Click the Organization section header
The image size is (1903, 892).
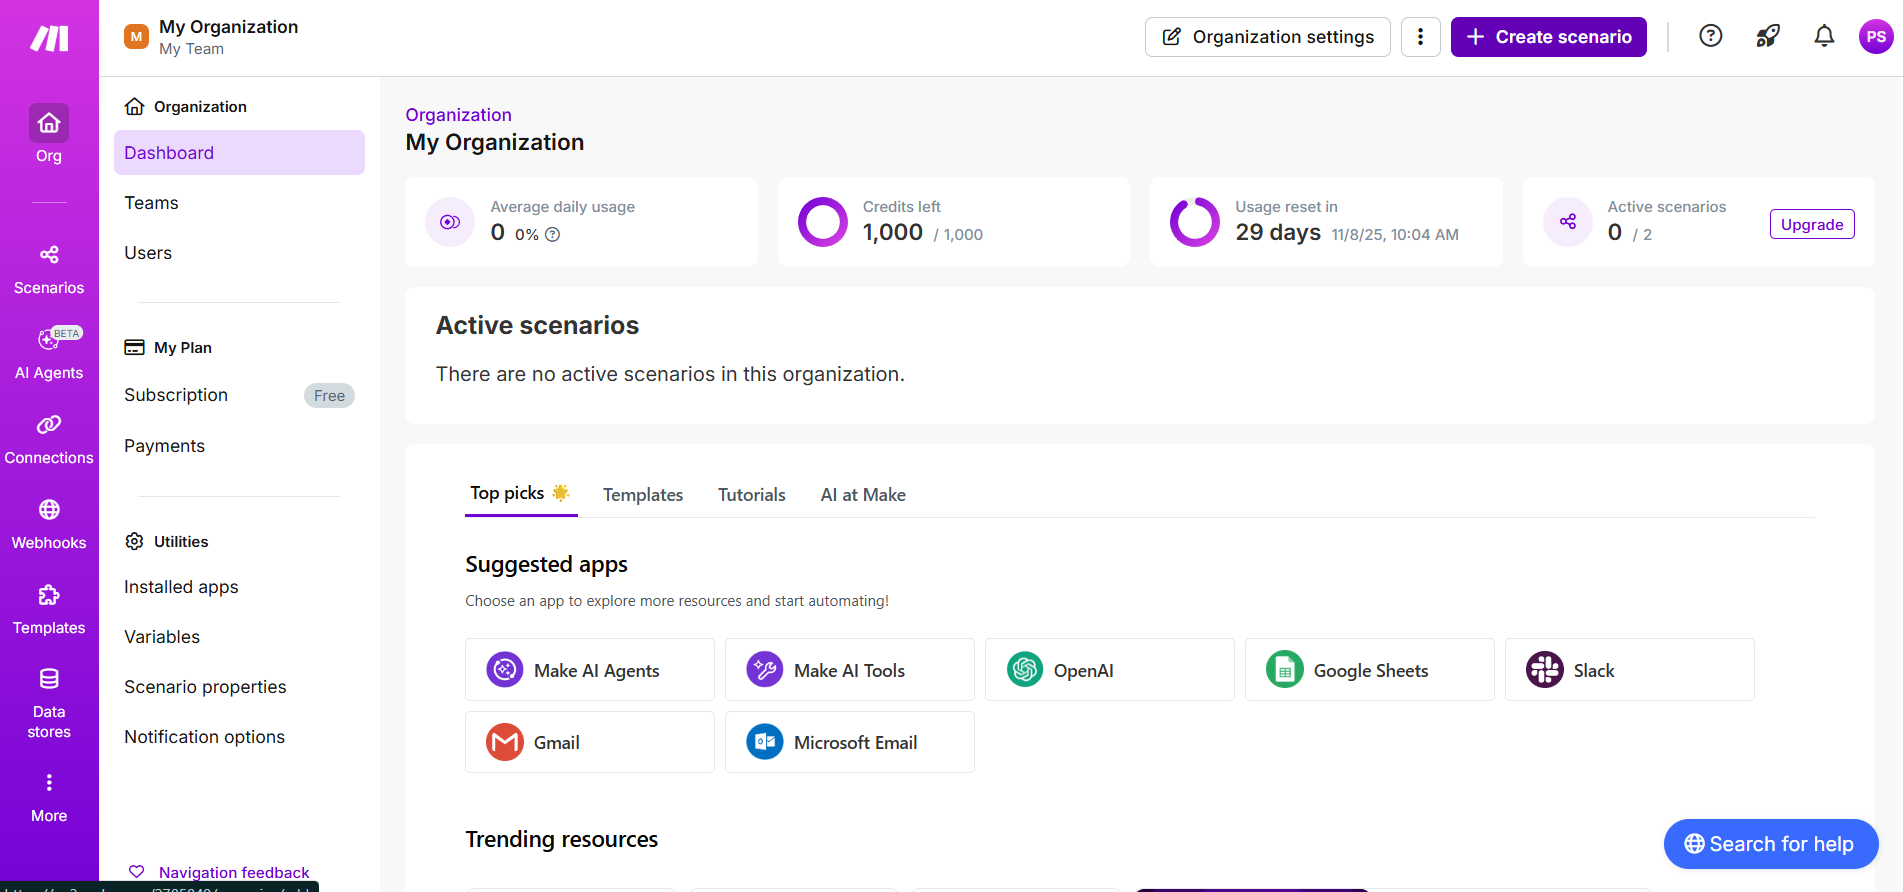point(186,107)
